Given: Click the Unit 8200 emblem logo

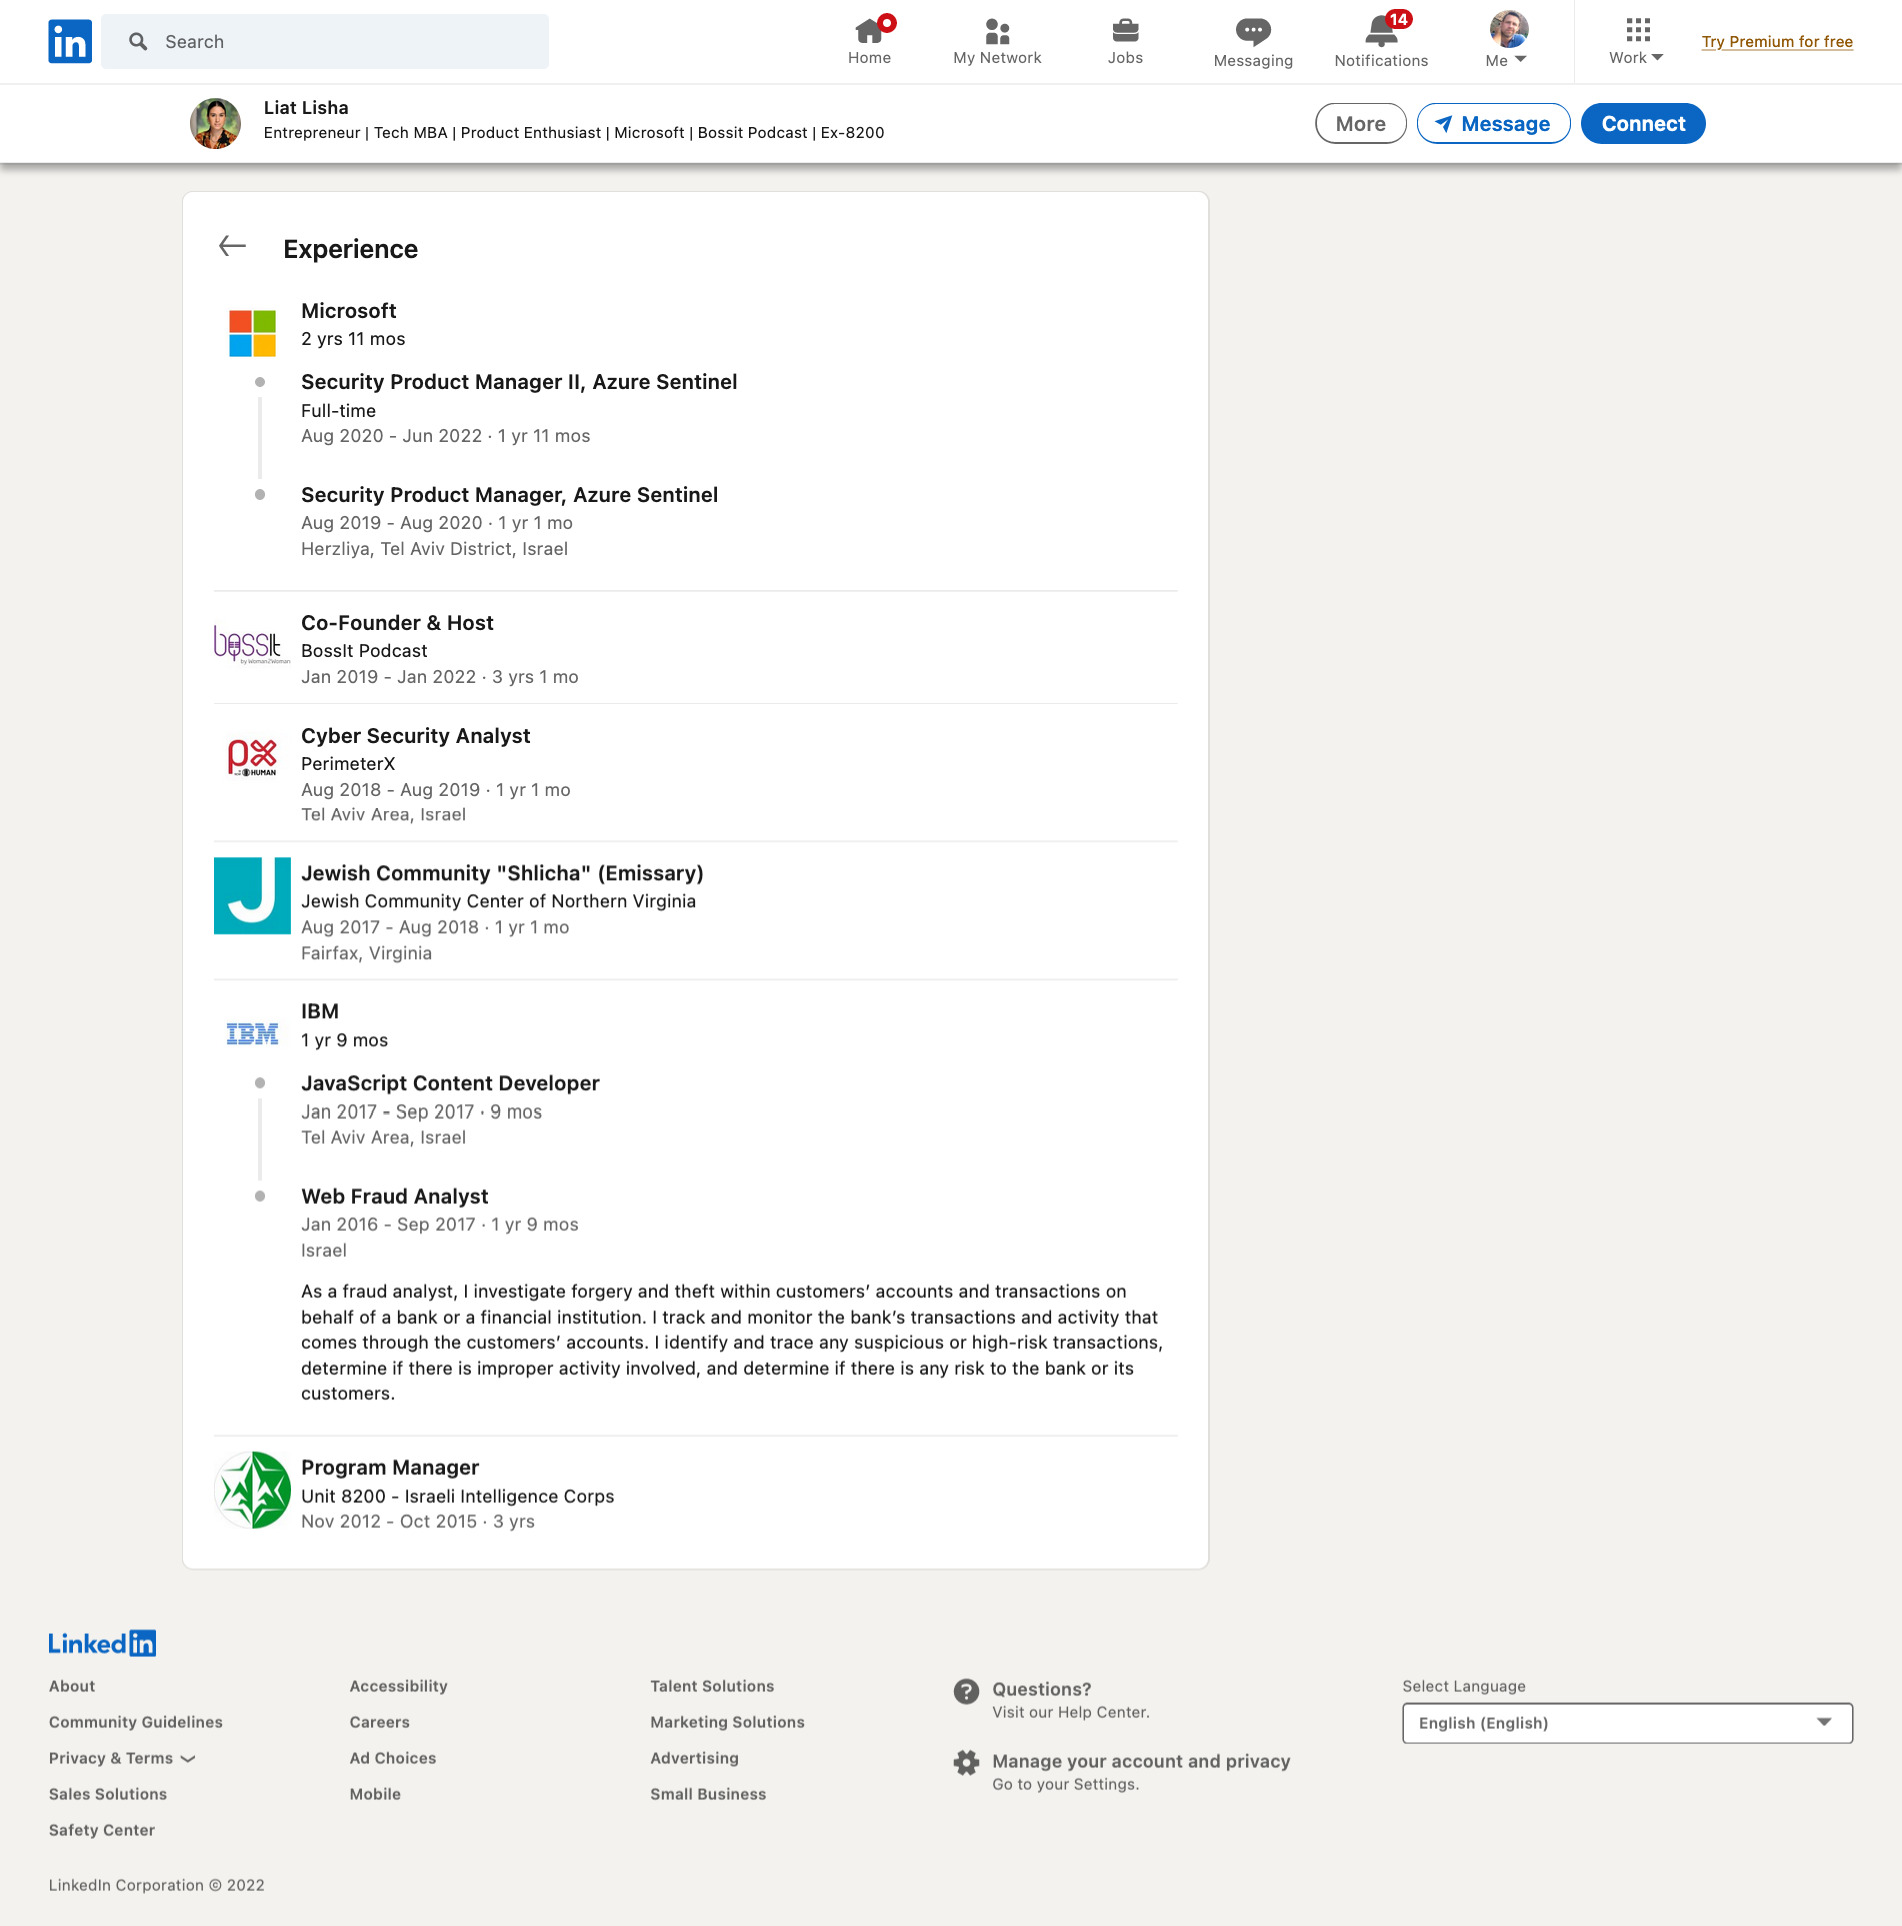Looking at the screenshot, I should pyautogui.click(x=252, y=1490).
